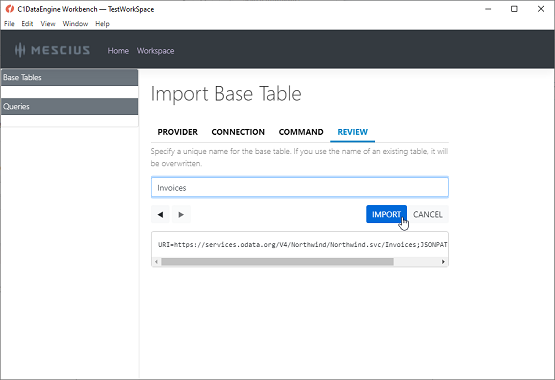The height and width of the screenshot is (380, 555).
Task: Select the Queries panel header
Action: tap(69, 106)
